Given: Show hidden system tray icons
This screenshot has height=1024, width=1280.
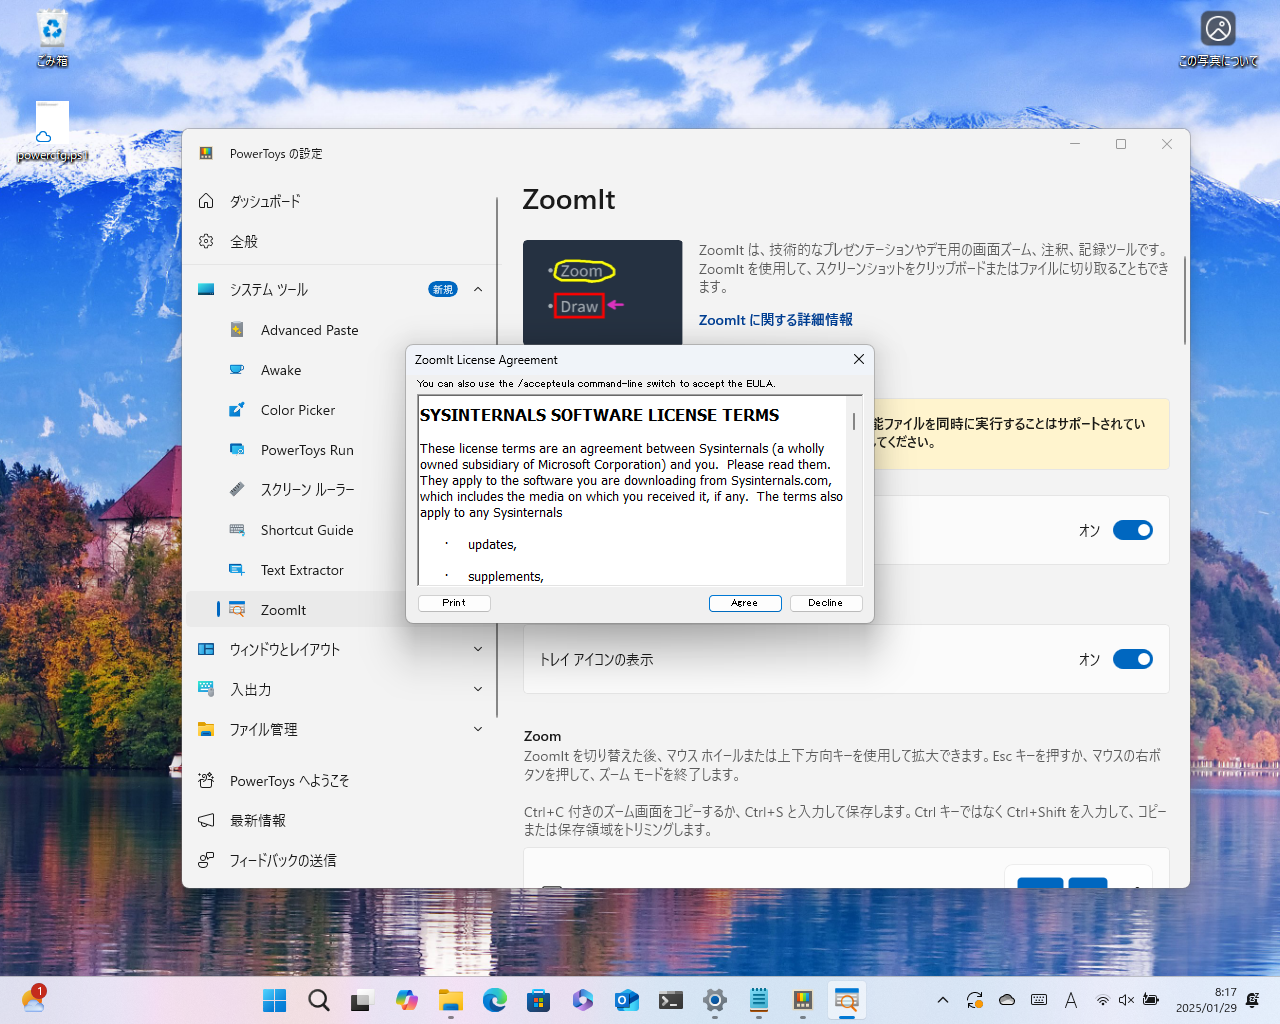Looking at the screenshot, I should [x=942, y=1000].
